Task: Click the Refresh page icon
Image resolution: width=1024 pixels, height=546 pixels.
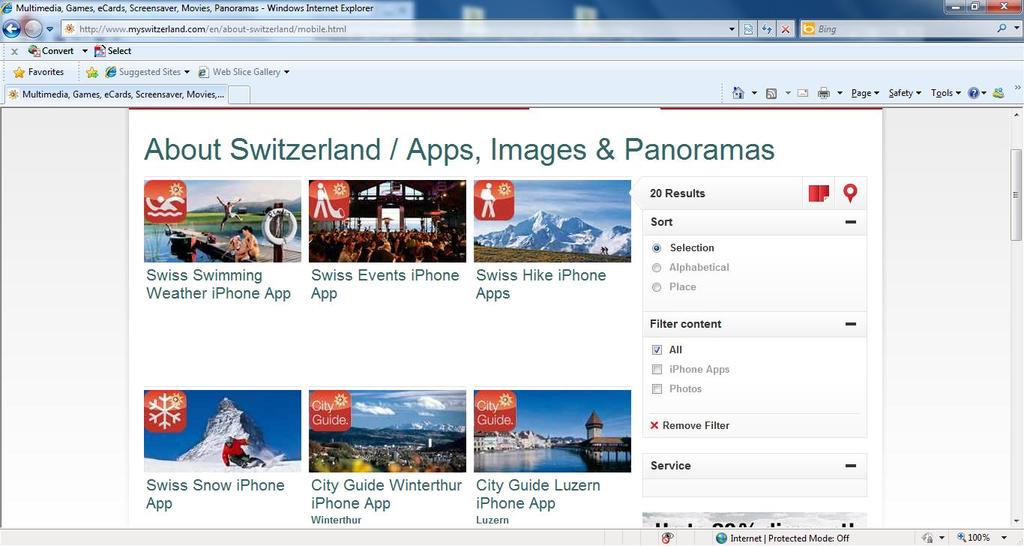Action: point(767,29)
